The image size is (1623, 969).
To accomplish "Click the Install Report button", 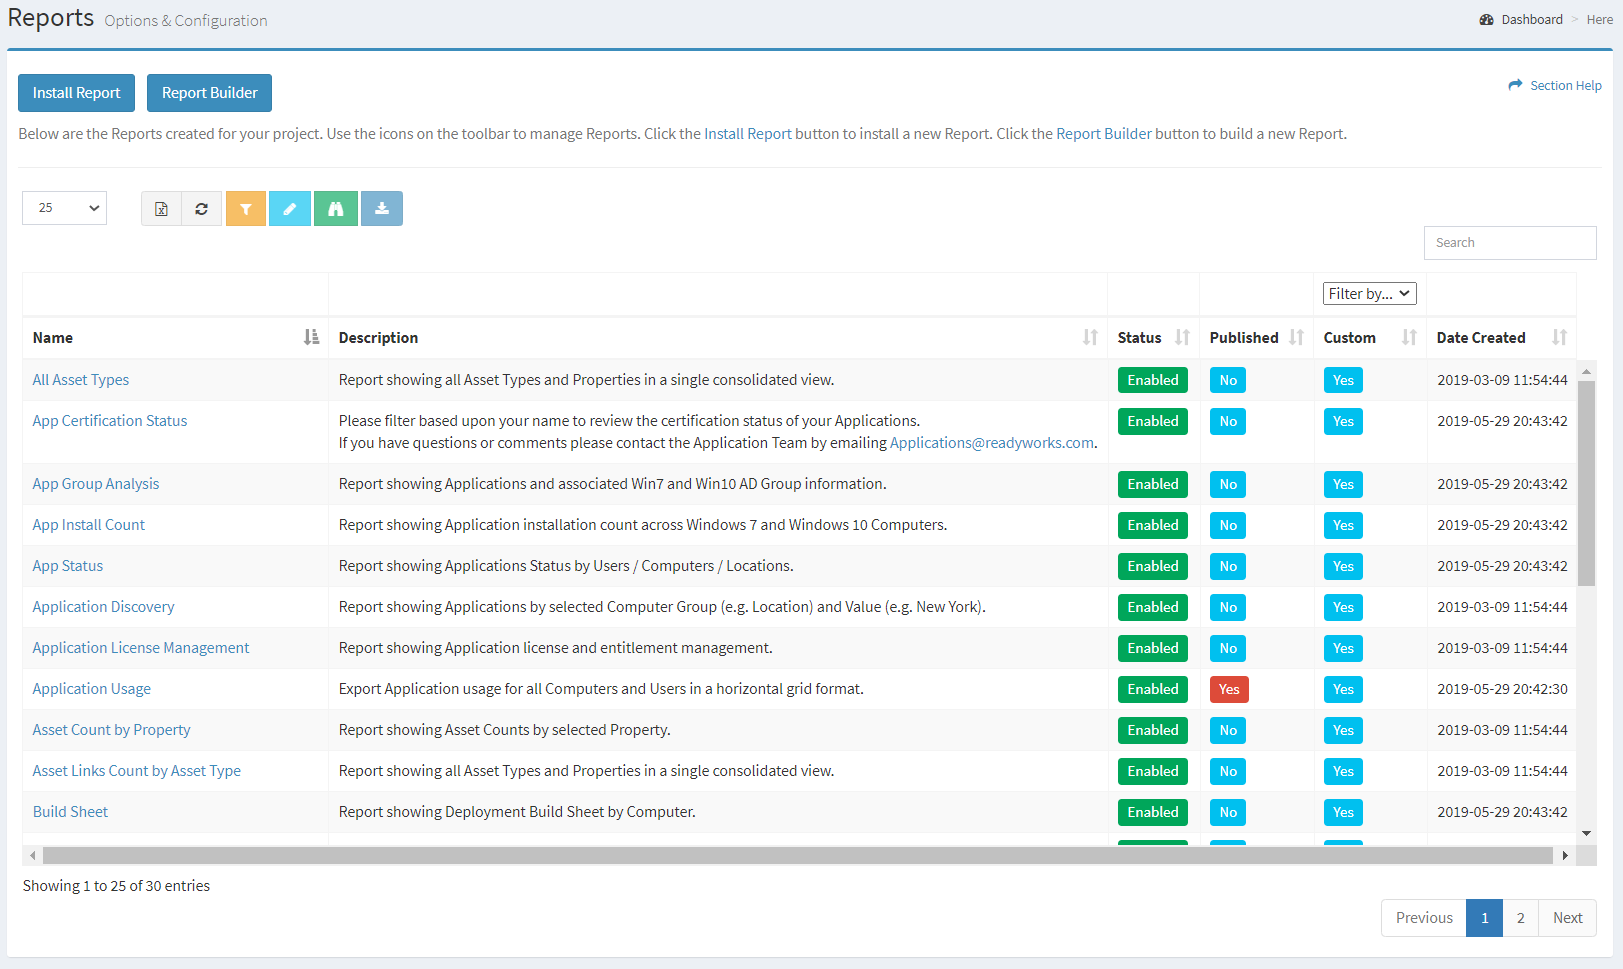I will [76, 93].
